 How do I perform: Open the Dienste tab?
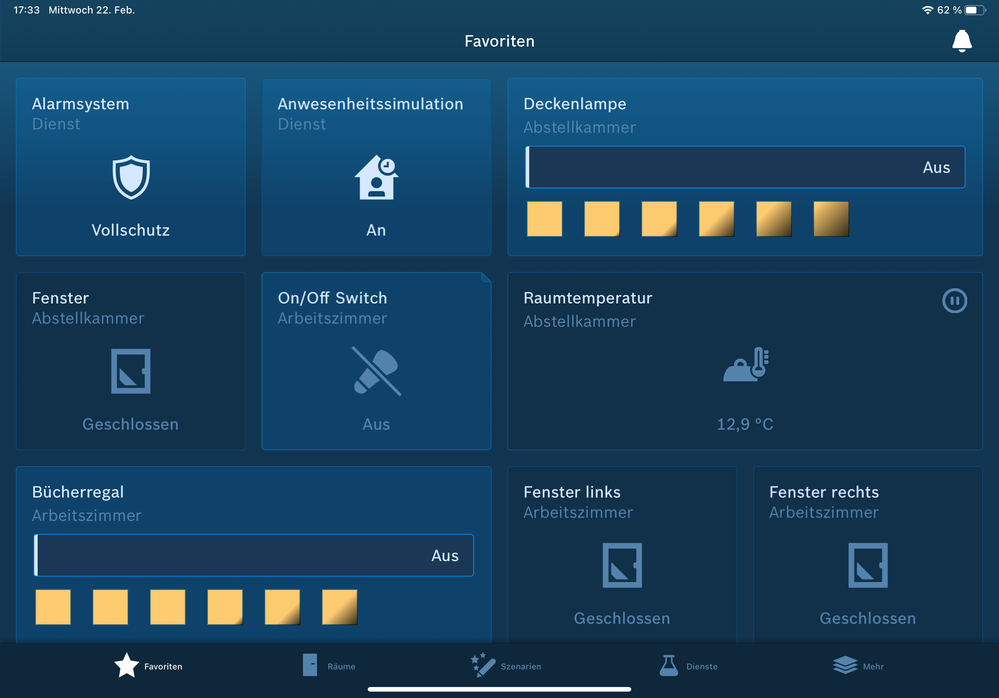coord(688,666)
